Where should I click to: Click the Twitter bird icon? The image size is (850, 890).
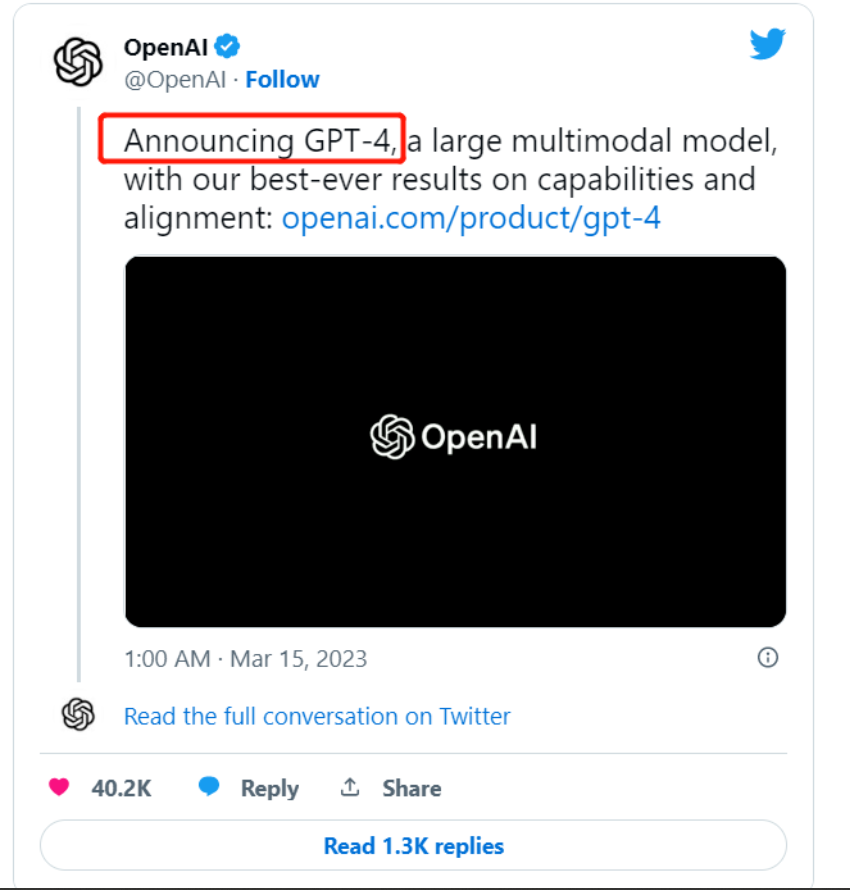tap(767, 44)
